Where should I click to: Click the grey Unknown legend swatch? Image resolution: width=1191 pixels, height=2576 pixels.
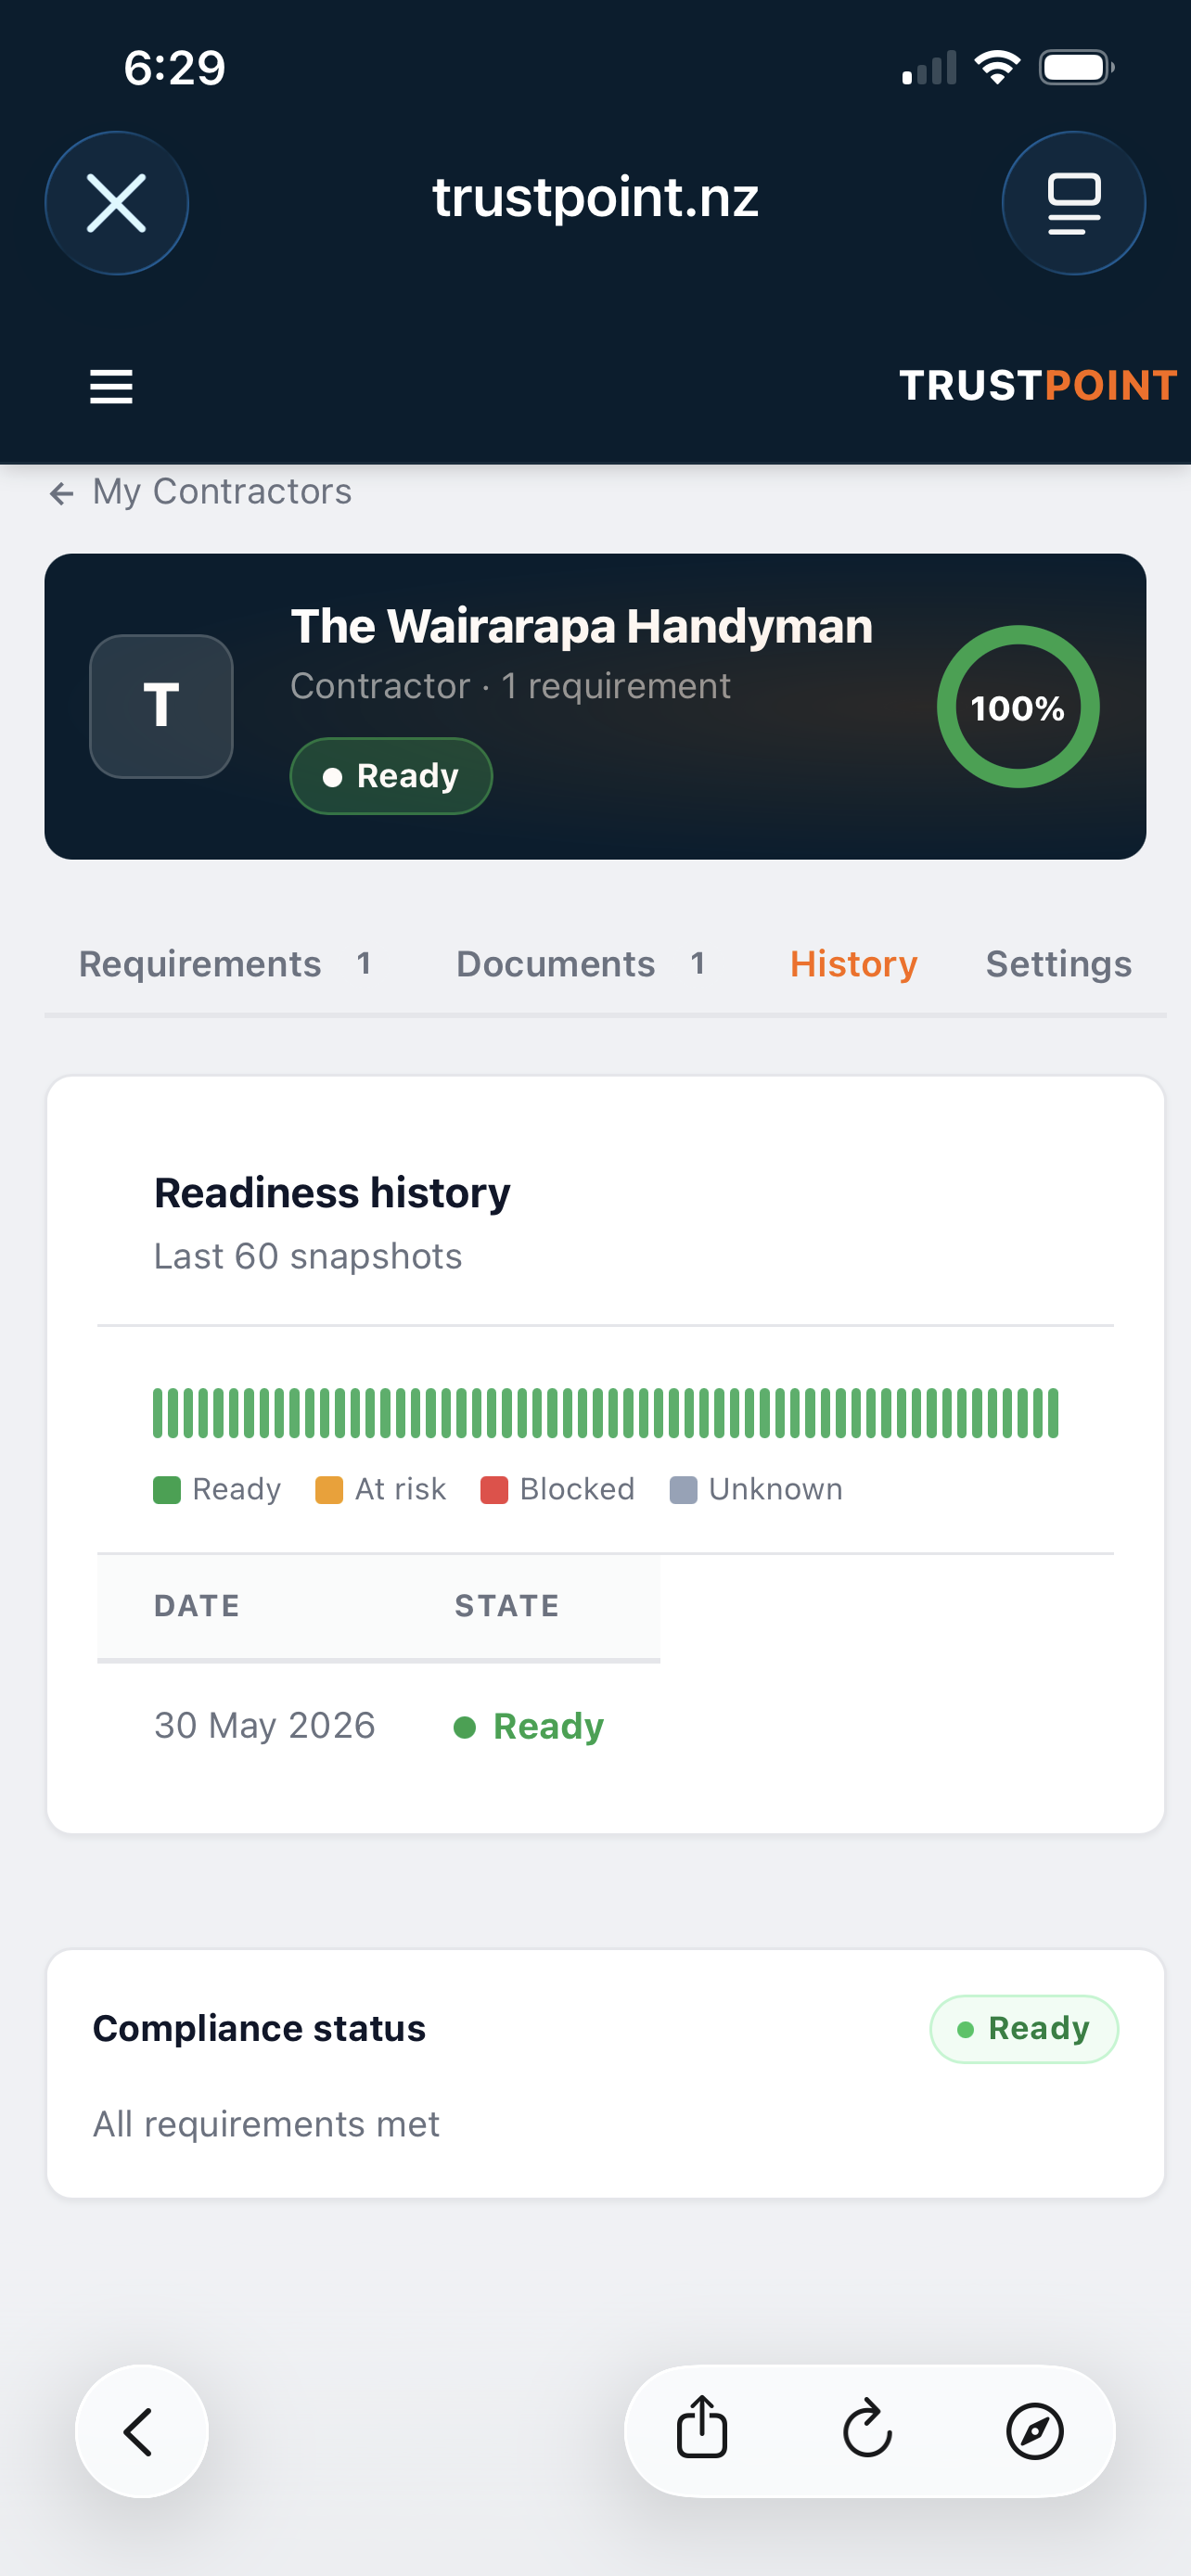click(683, 1490)
